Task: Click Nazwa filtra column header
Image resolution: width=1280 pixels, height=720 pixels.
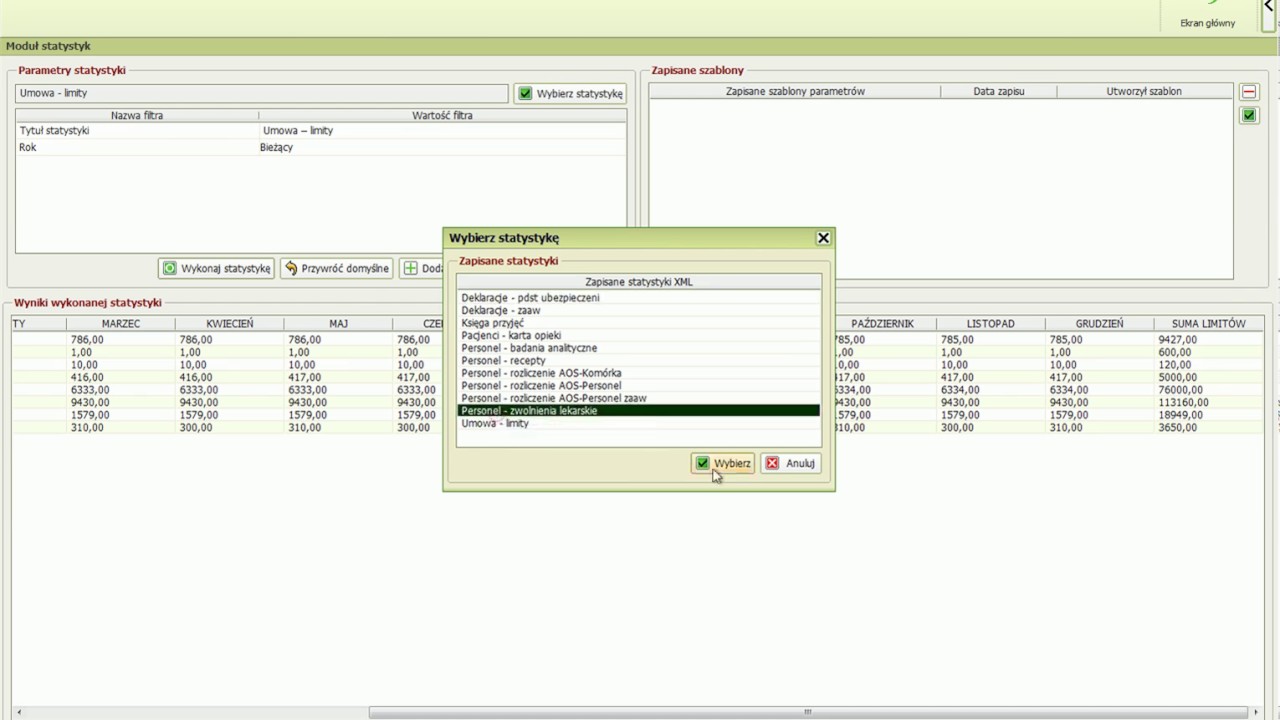Action: 137,116
